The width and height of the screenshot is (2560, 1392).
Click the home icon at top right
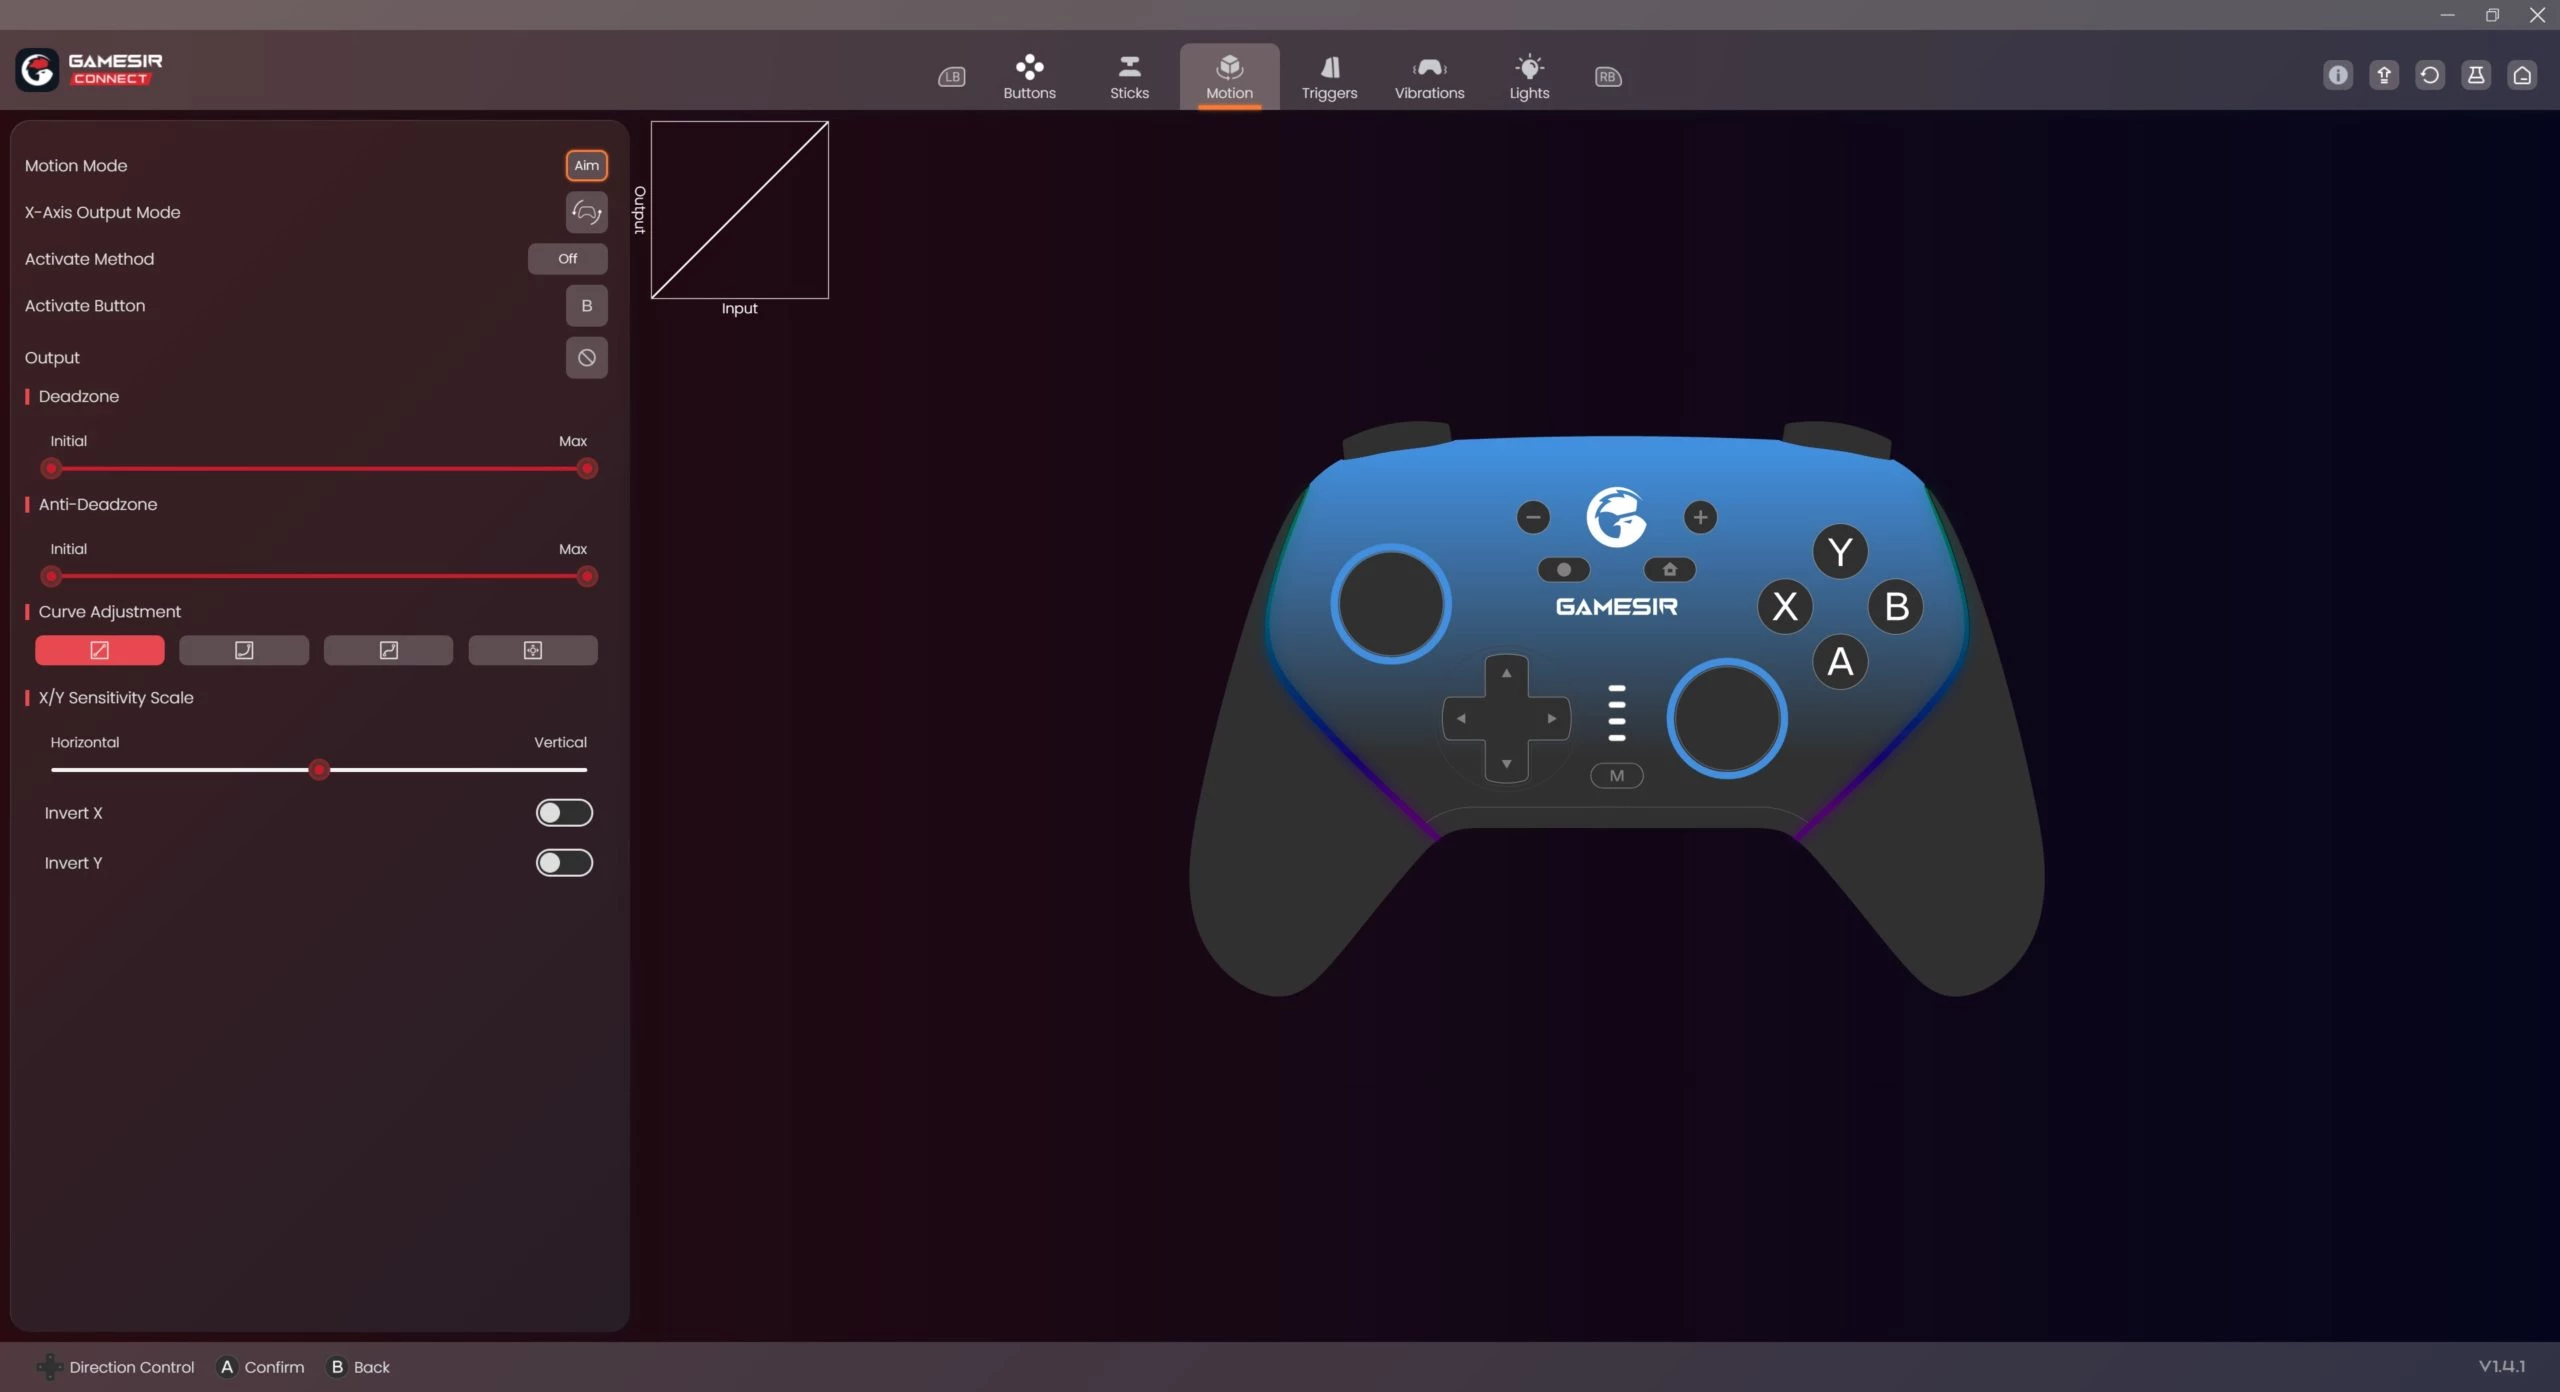[x=2521, y=75]
